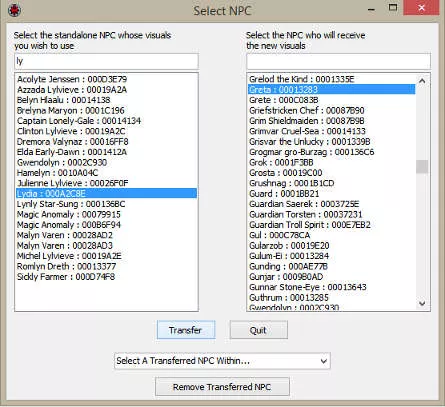Image resolution: width=445 pixels, height=407 pixels.
Task: Select Gunnar Stone-Eye in the right list
Action: [308, 287]
